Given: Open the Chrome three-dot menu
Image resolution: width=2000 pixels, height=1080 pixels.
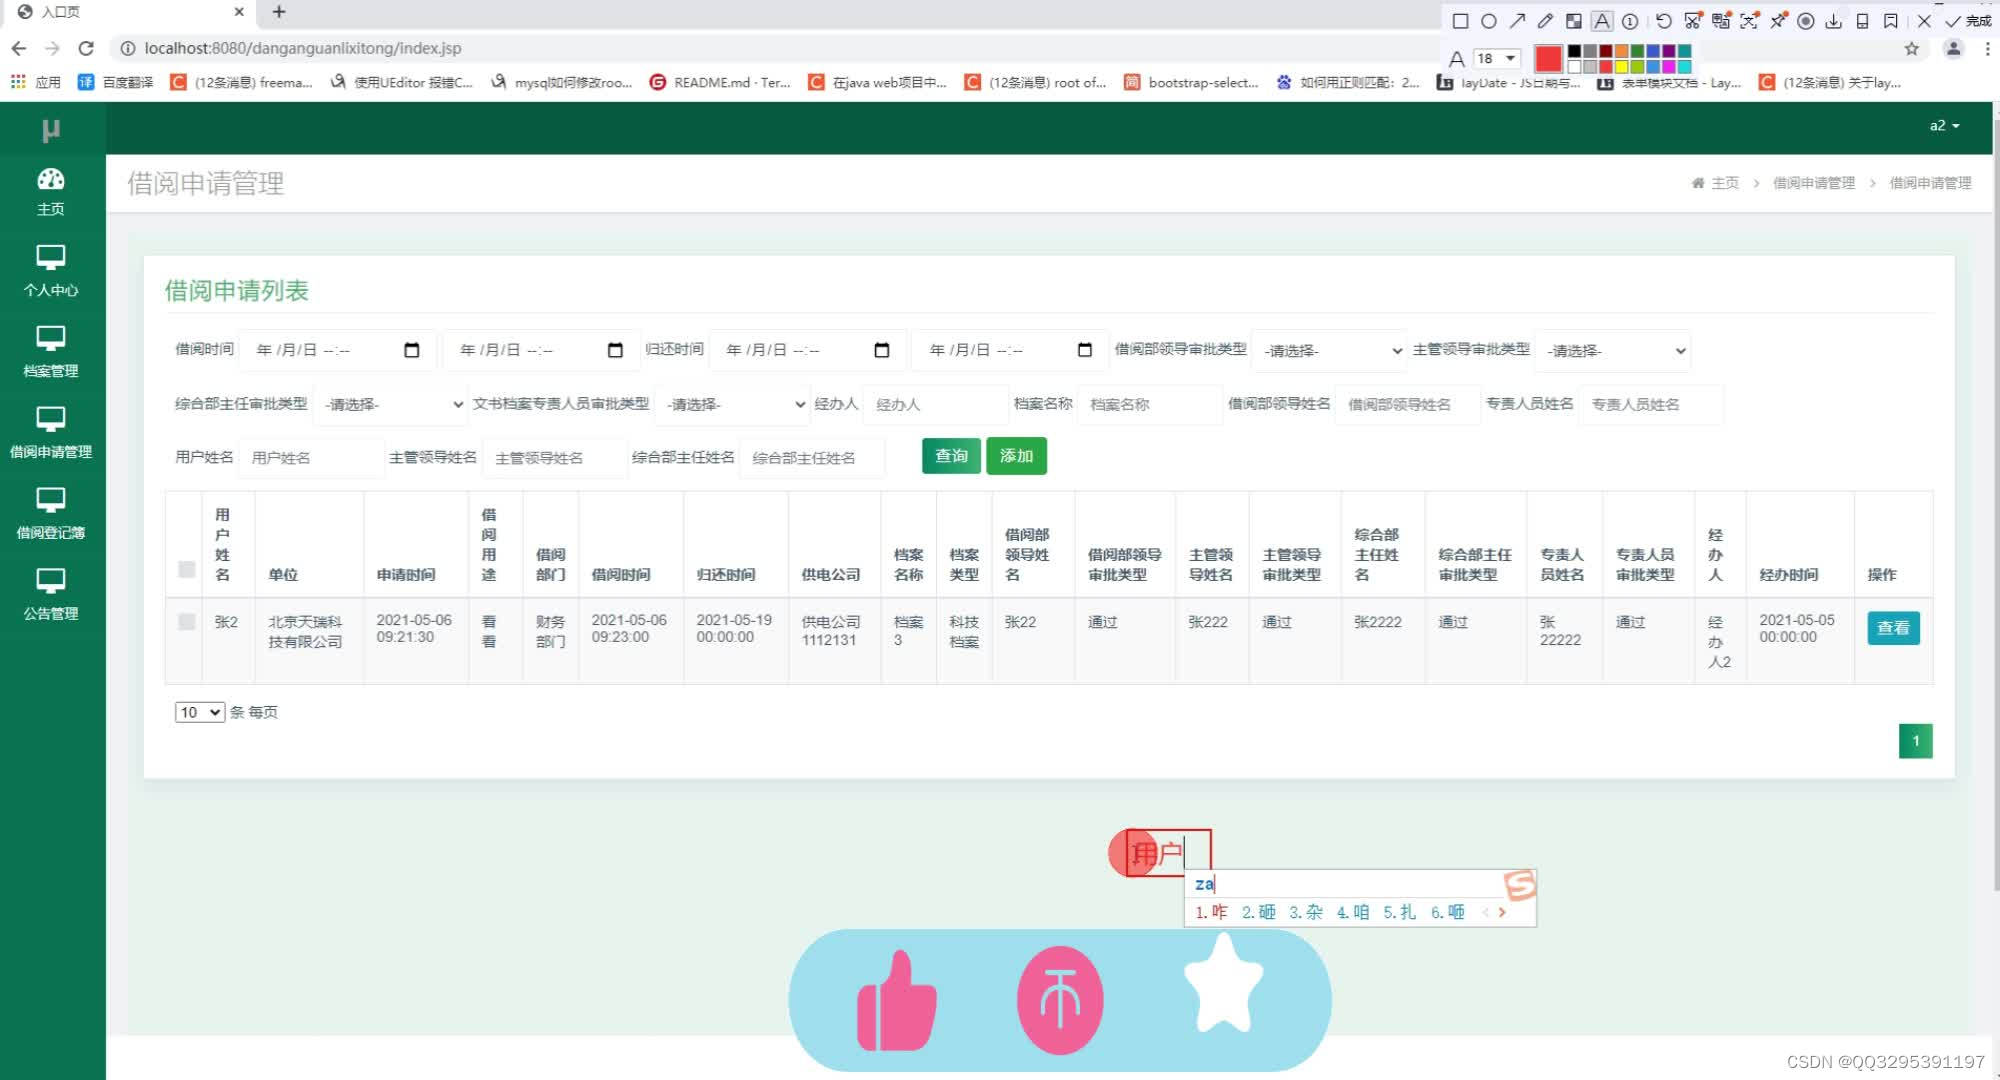Looking at the screenshot, I should tap(1987, 48).
